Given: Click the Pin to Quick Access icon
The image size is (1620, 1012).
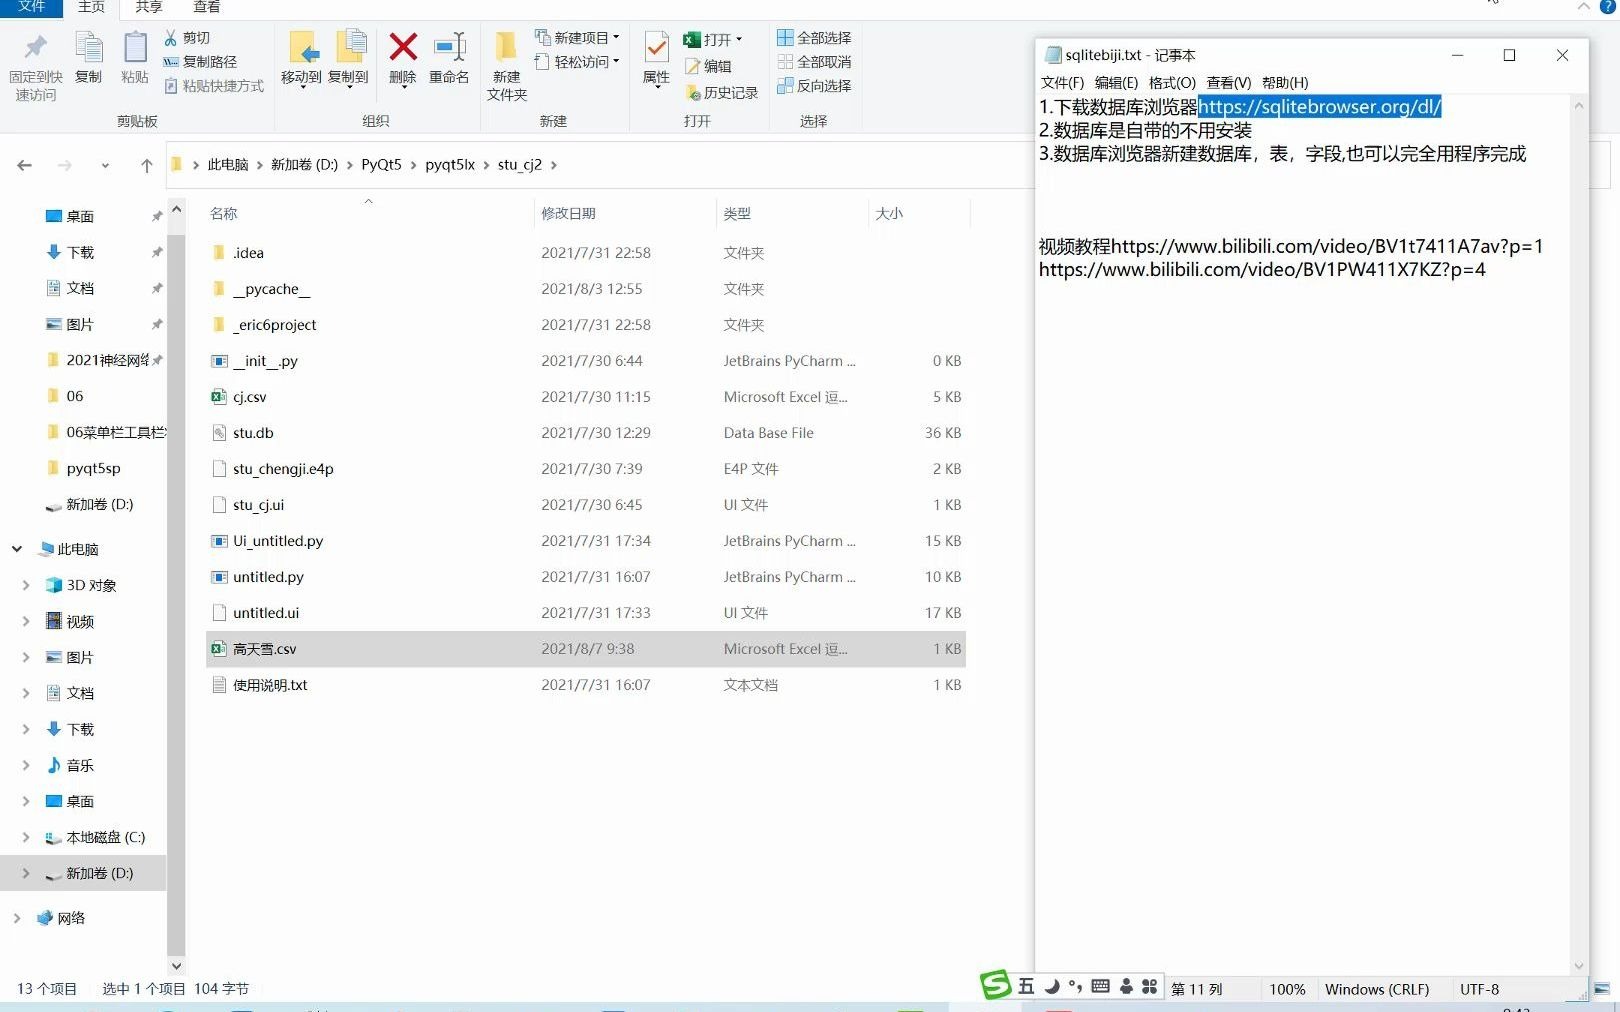Looking at the screenshot, I should 35,48.
